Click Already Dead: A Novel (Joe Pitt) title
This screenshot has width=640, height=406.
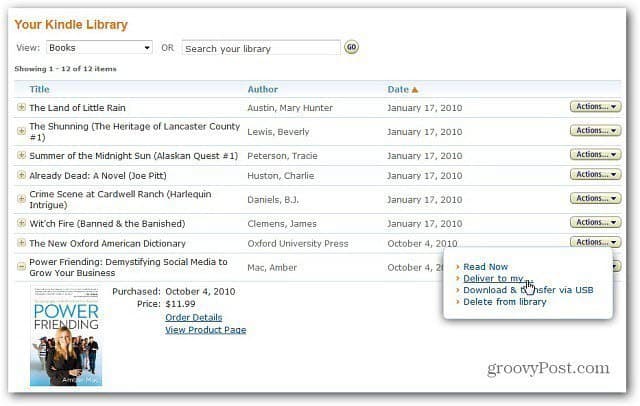98,176
